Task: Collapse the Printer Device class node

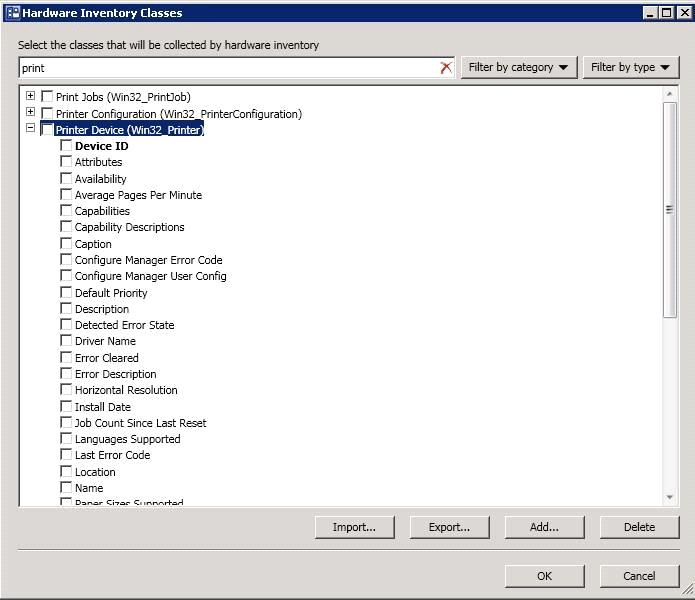Action: click(x=30, y=128)
